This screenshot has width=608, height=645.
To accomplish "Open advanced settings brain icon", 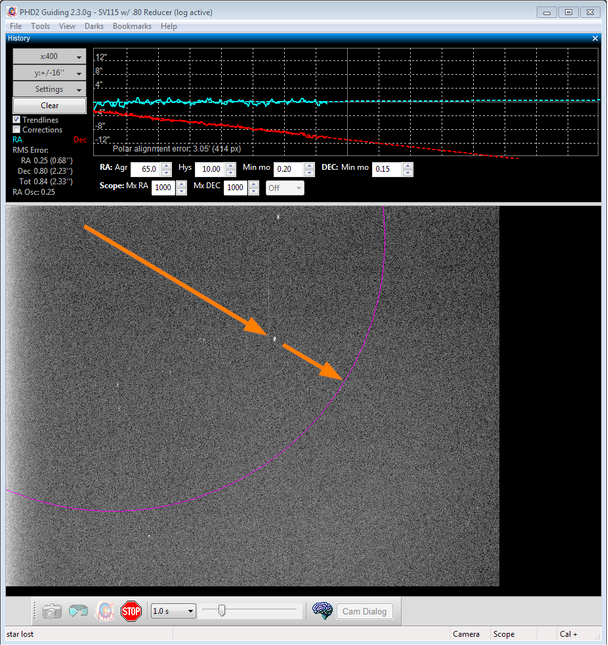I will coord(322,611).
